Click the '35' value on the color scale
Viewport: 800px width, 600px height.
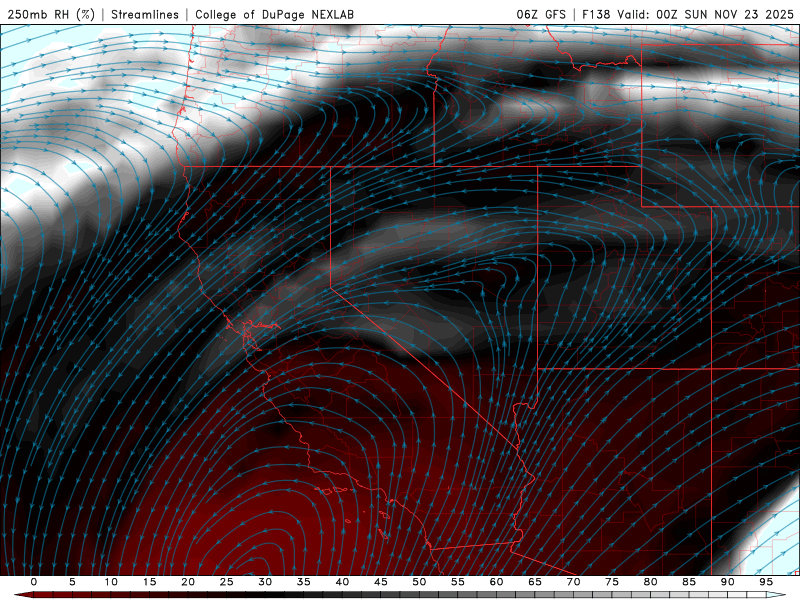coord(304,582)
